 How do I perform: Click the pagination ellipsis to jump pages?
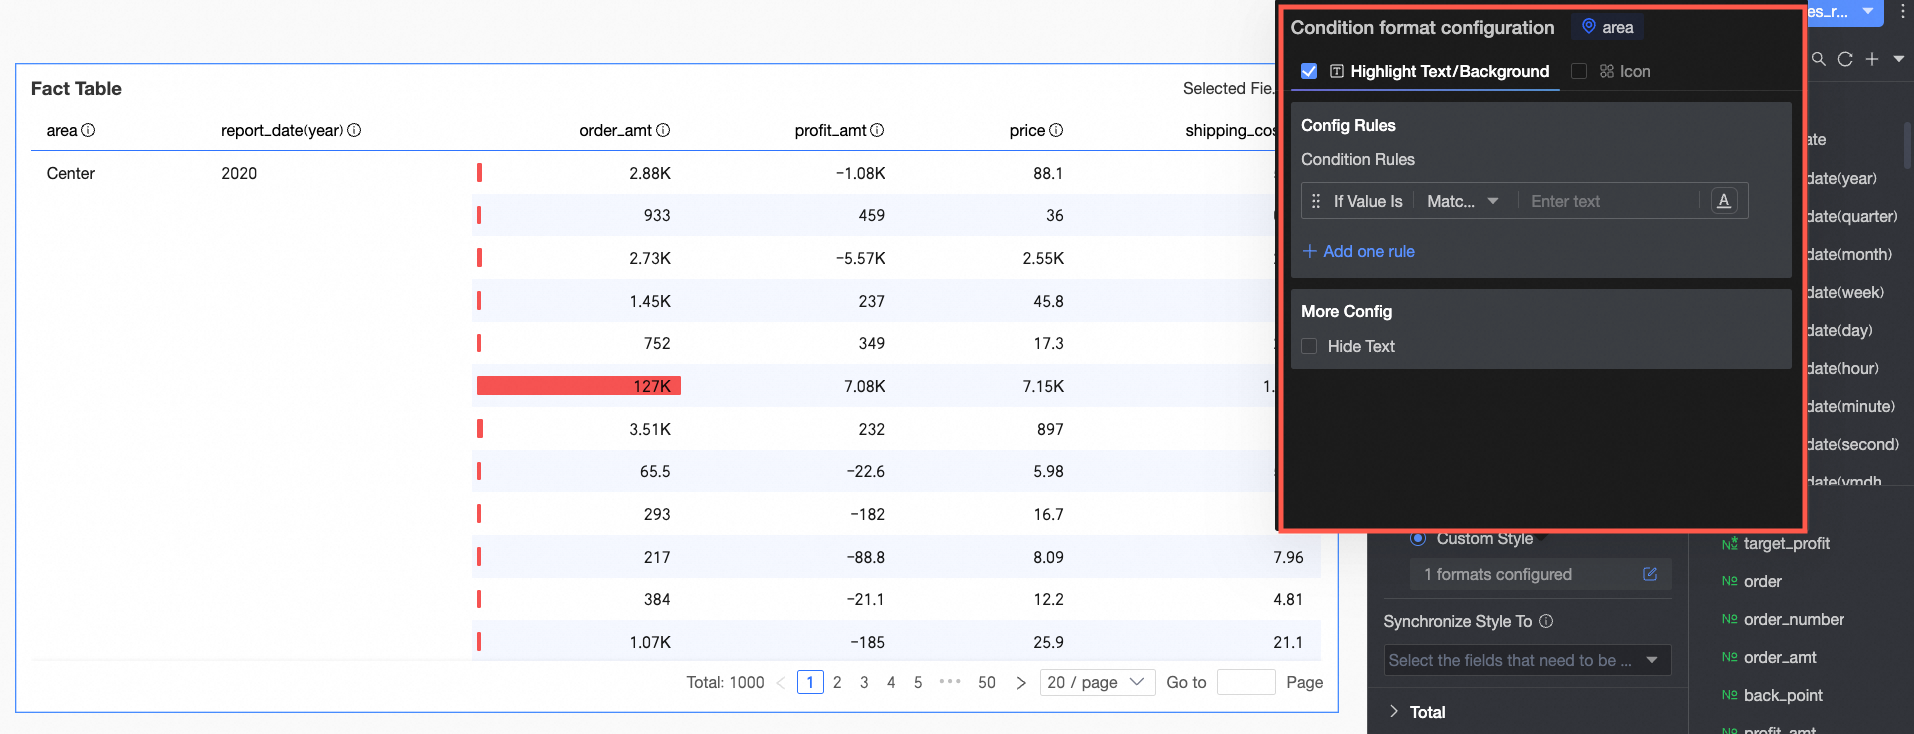coord(950,682)
